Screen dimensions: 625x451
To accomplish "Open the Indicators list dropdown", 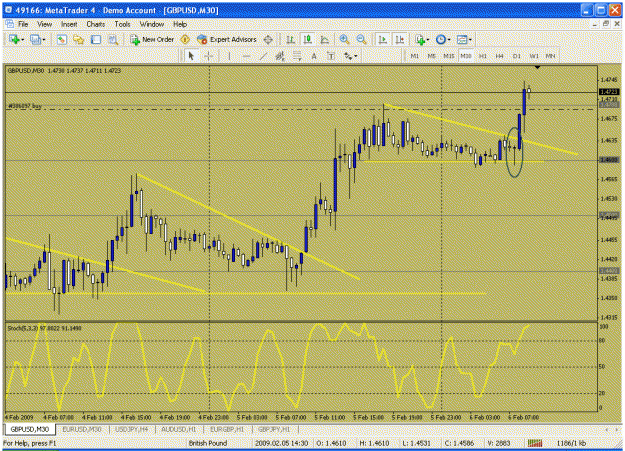I will coord(422,39).
